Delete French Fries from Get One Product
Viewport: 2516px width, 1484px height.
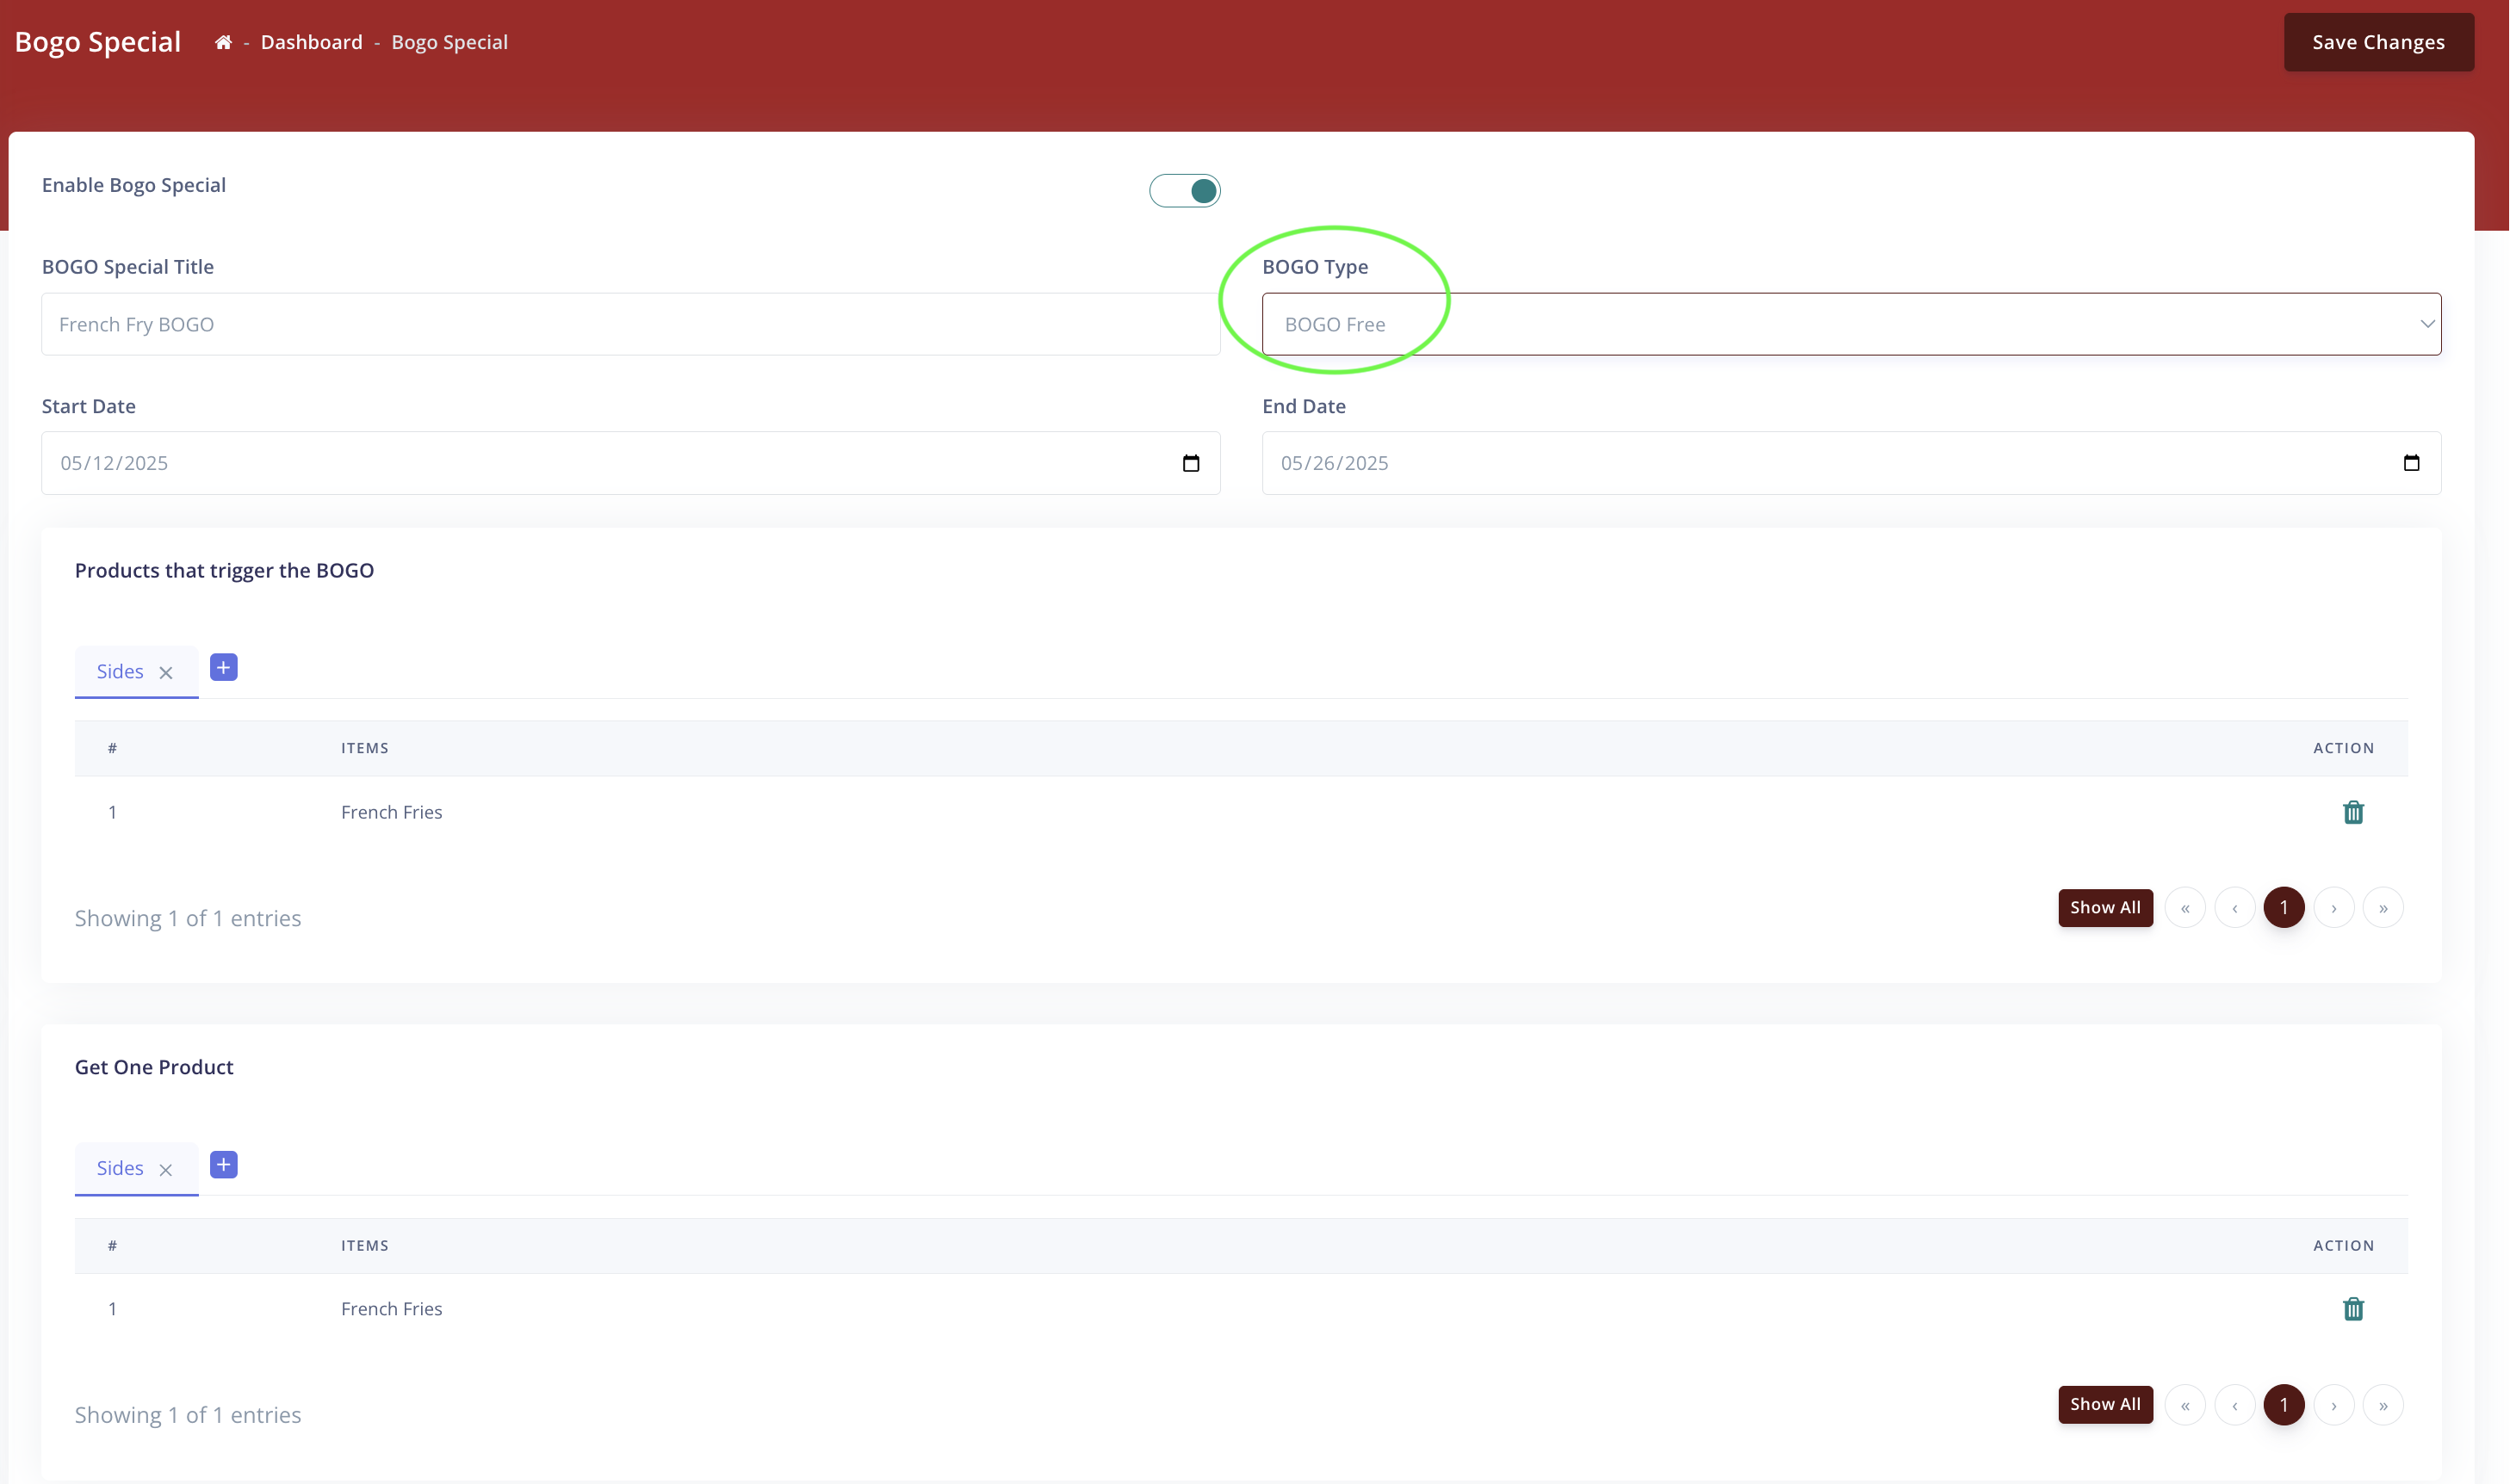click(x=2353, y=1309)
